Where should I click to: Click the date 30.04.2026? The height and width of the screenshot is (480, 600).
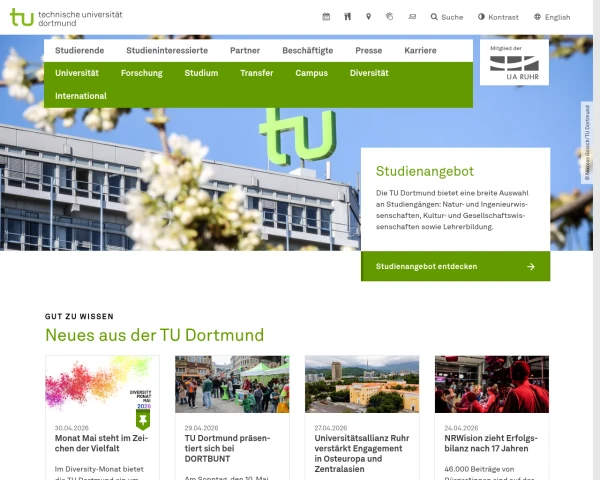point(72,428)
